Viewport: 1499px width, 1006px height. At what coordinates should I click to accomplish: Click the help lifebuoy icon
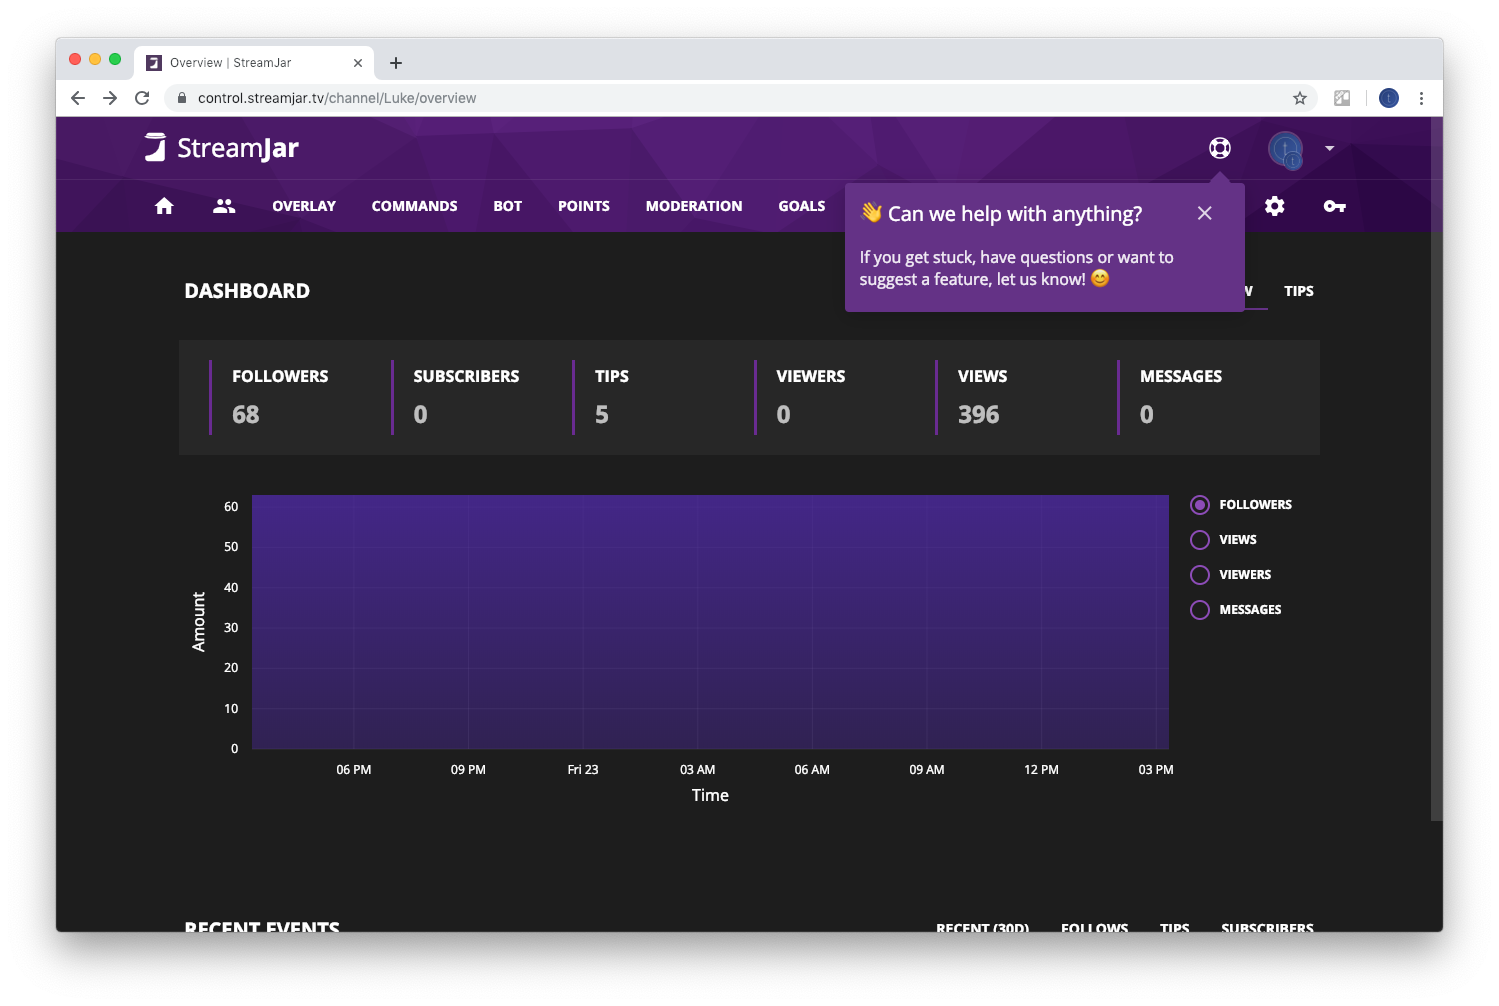point(1219,148)
